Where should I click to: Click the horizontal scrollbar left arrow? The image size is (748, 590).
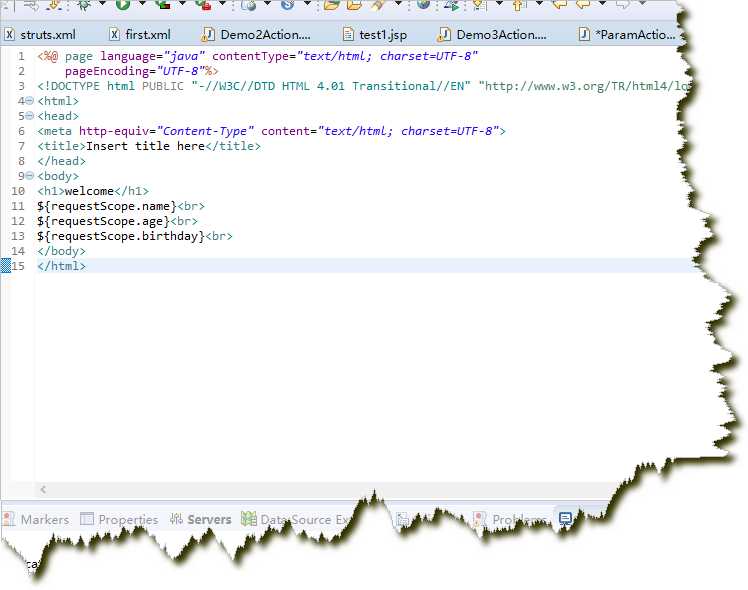[x=43, y=489]
